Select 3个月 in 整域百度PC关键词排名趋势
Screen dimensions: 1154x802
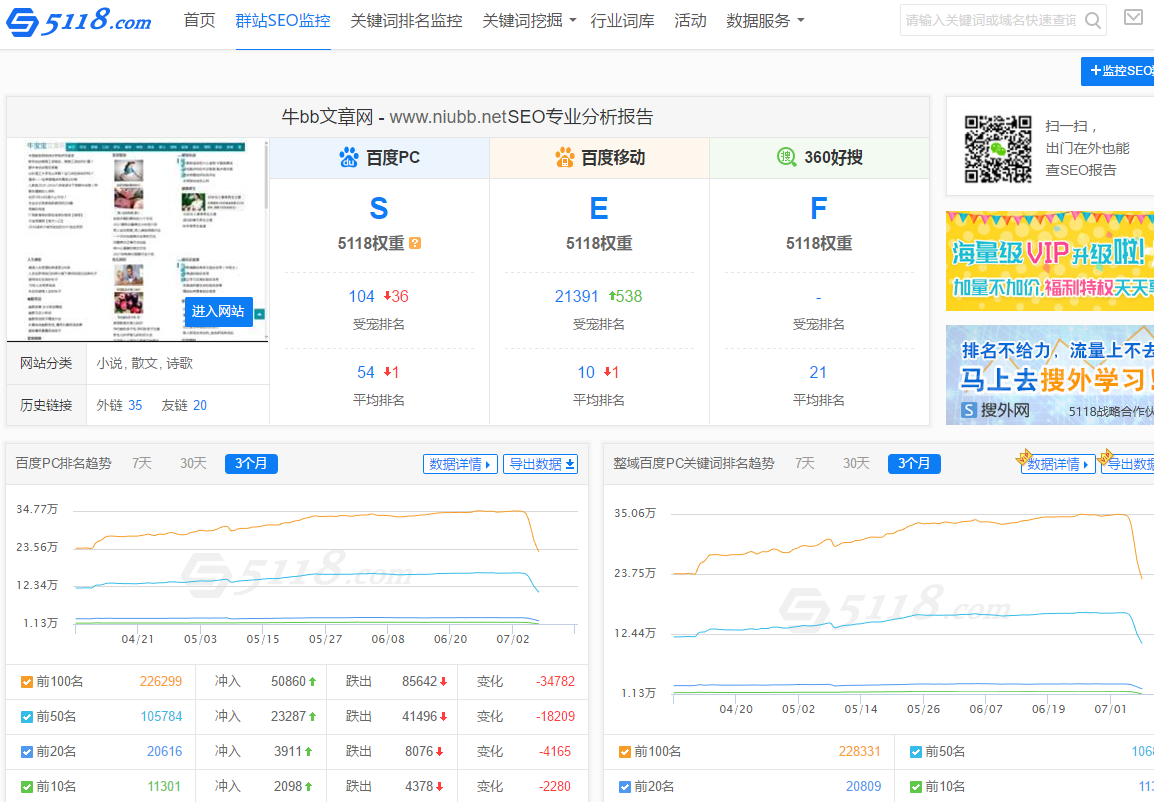click(x=914, y=464)
